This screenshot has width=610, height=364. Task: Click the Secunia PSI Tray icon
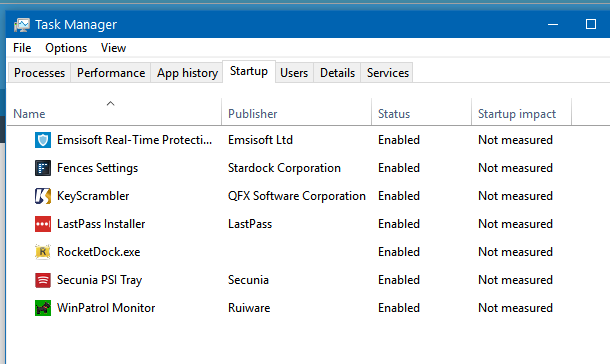(x=43, y=280)
